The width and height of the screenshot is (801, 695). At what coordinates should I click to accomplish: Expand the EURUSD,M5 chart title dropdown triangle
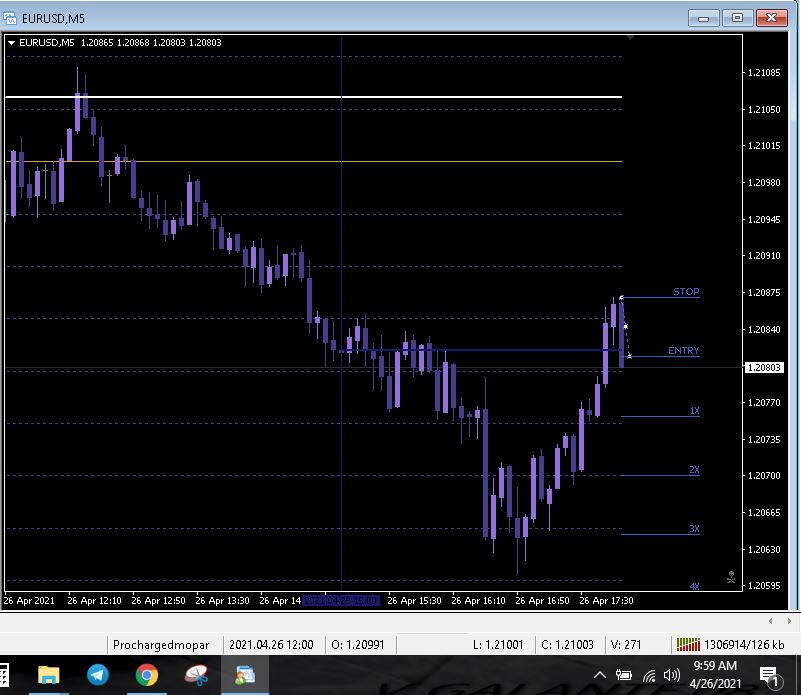coord(11,43)
